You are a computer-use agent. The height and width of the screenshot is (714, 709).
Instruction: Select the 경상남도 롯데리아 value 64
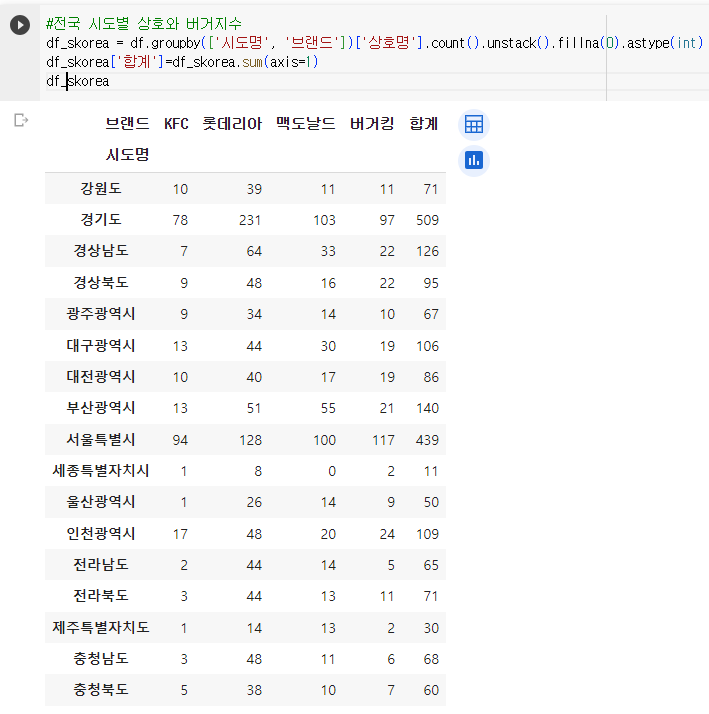(254, 251)
